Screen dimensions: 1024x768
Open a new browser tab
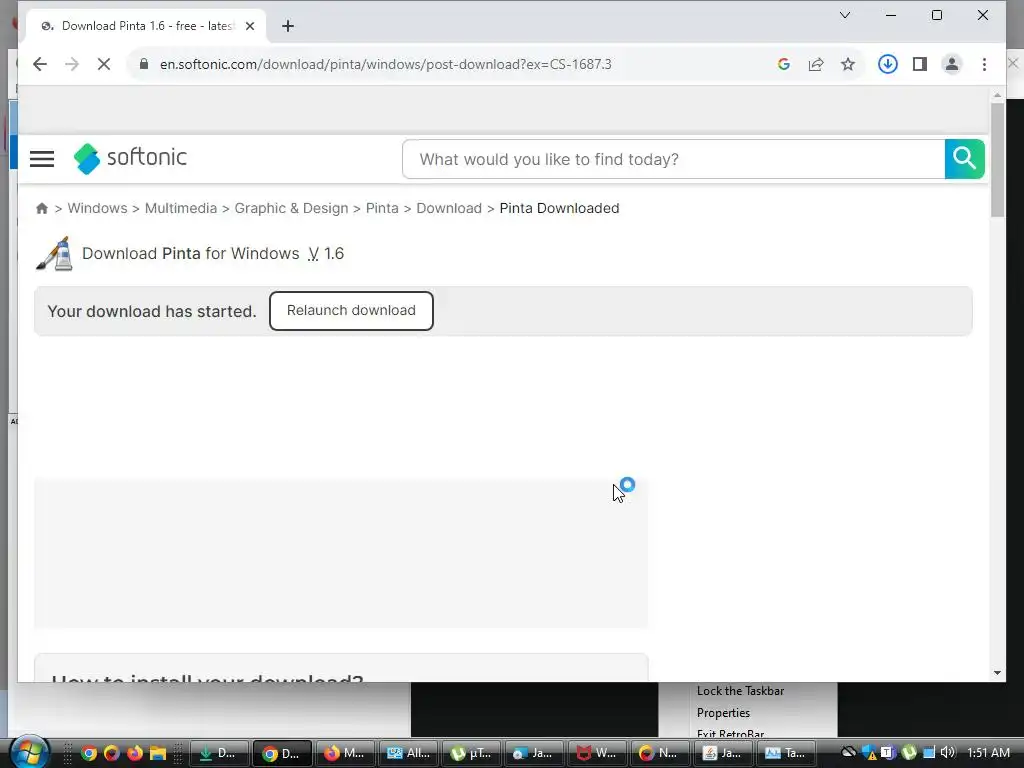point(288,26)
